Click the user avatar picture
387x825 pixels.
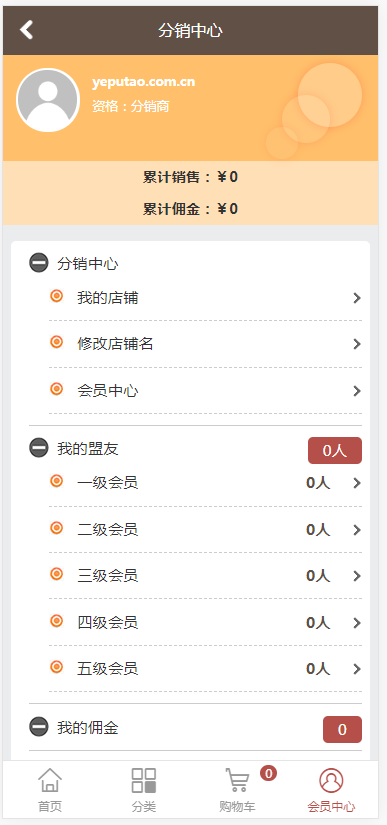point(48,100)
